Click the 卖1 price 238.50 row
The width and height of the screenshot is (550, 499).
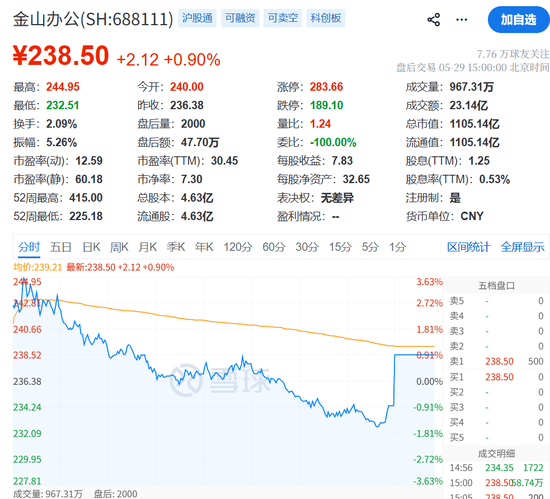coord(496,361)
